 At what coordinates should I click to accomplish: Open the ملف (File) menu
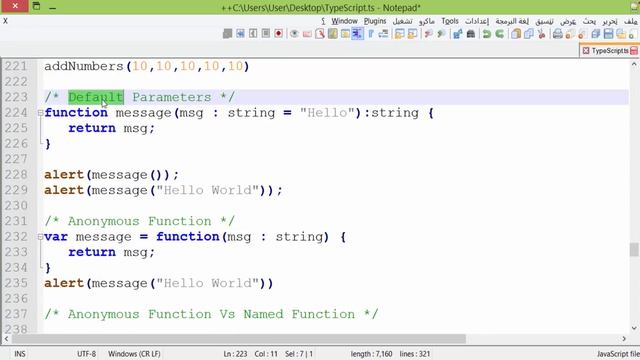click(631, 21)
